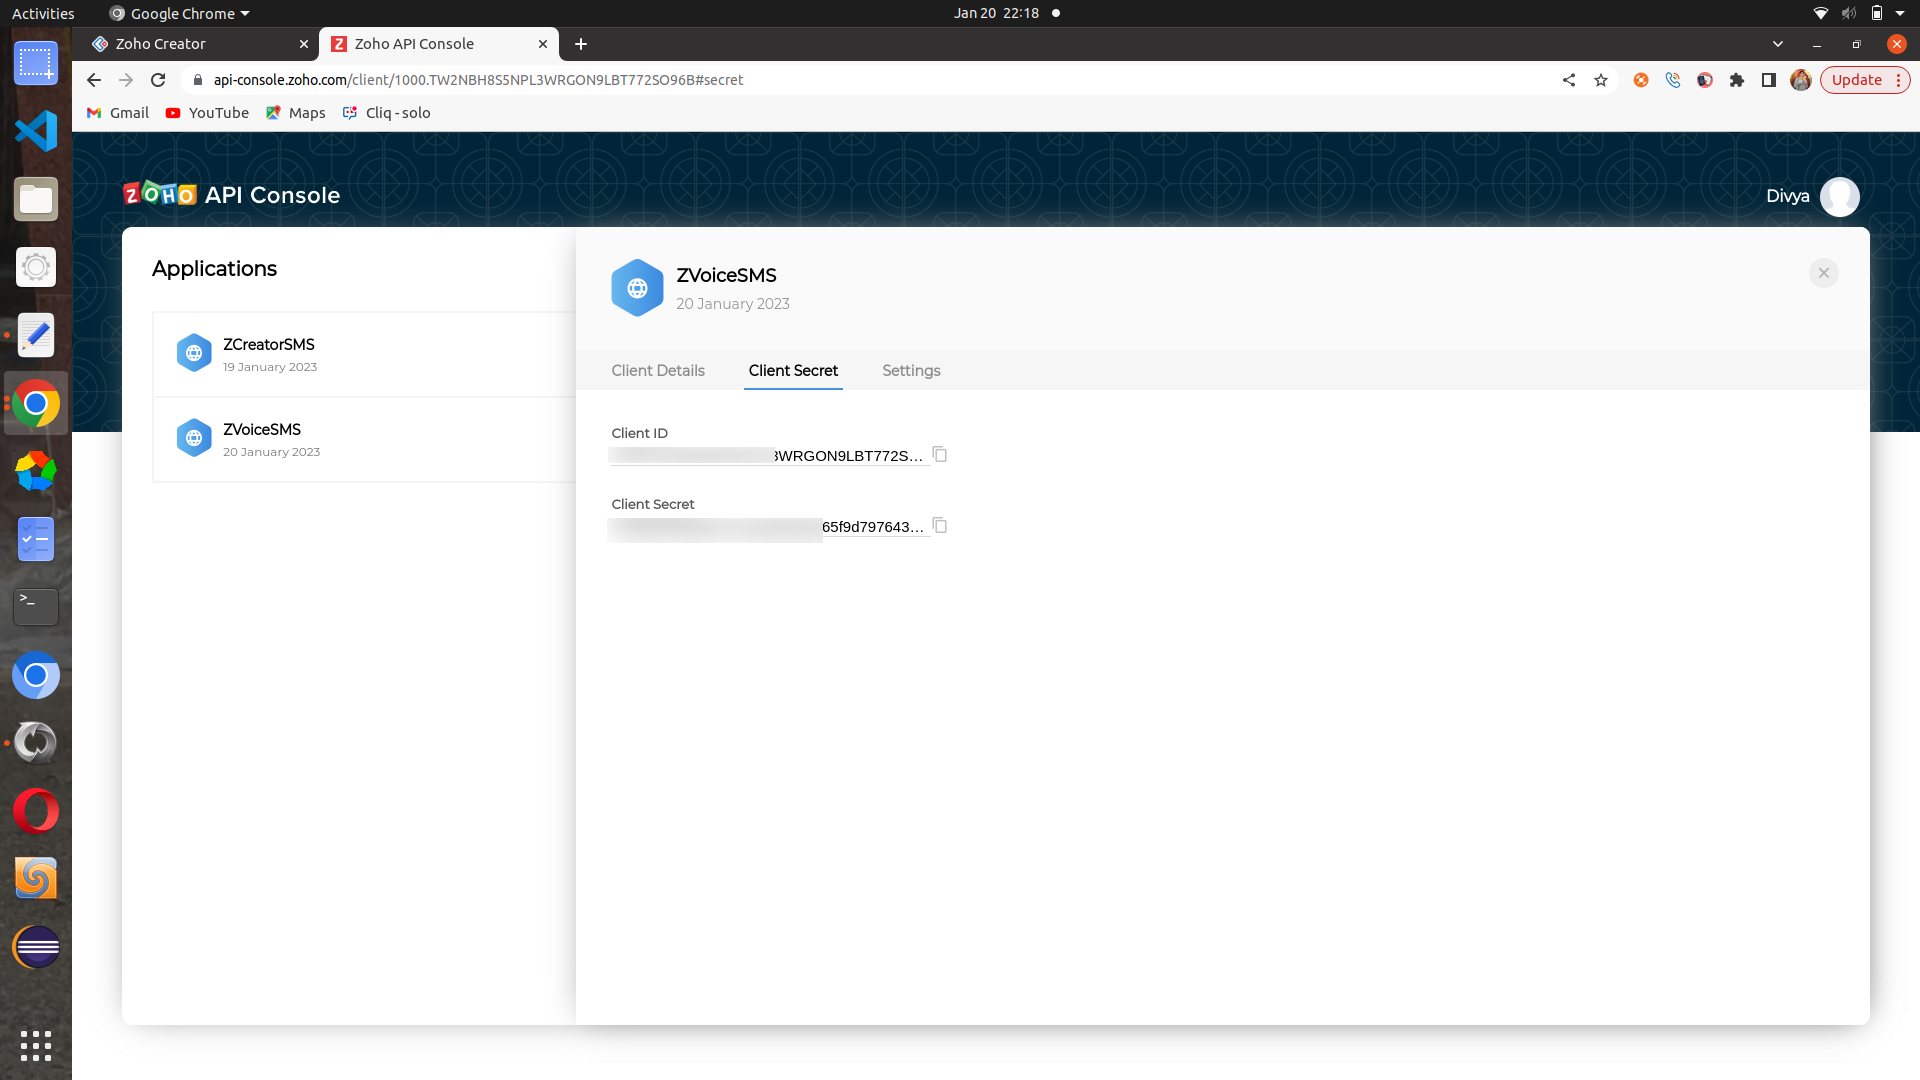
Task: Open the Google Chrome app menu dropdown
Action: point(180,13)
